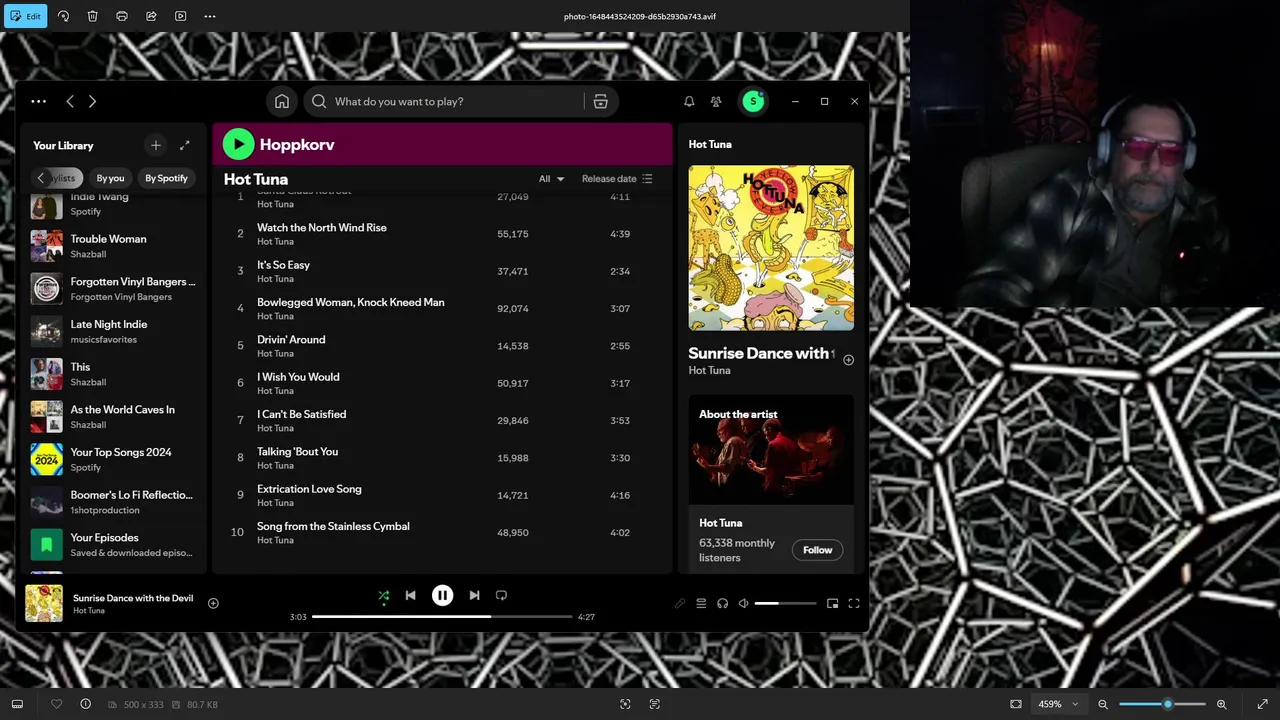
Task: Print the image from Photos toolbar
Action: [x=122, y=16]
